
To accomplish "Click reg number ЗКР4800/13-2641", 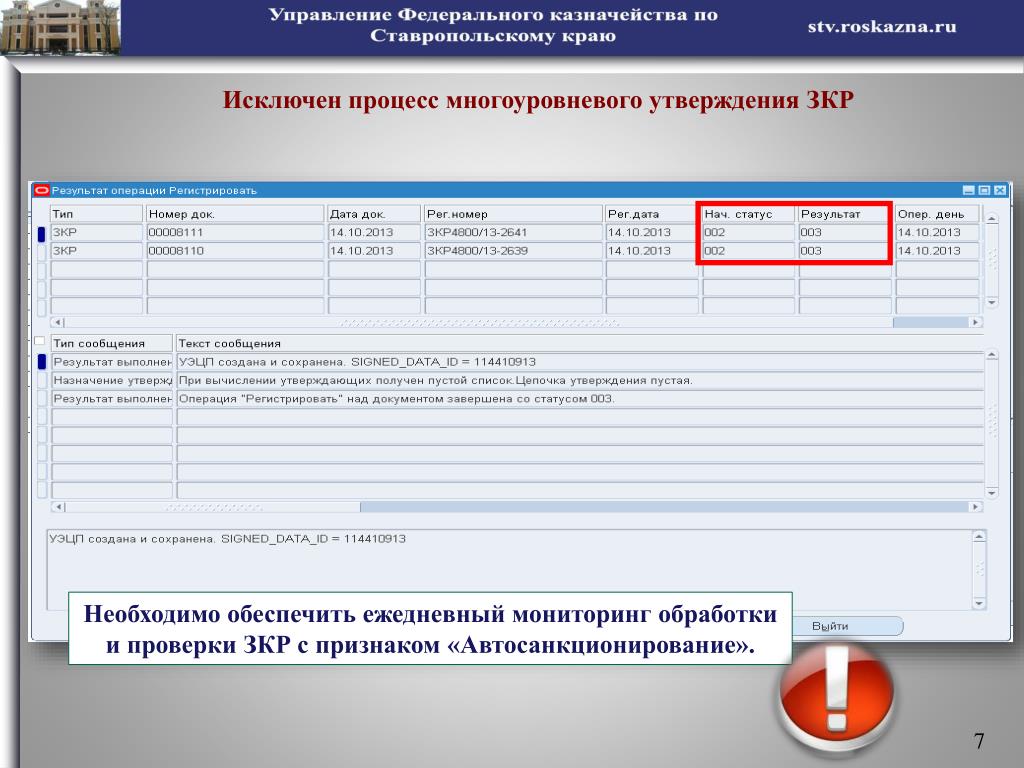I will 513,232.
